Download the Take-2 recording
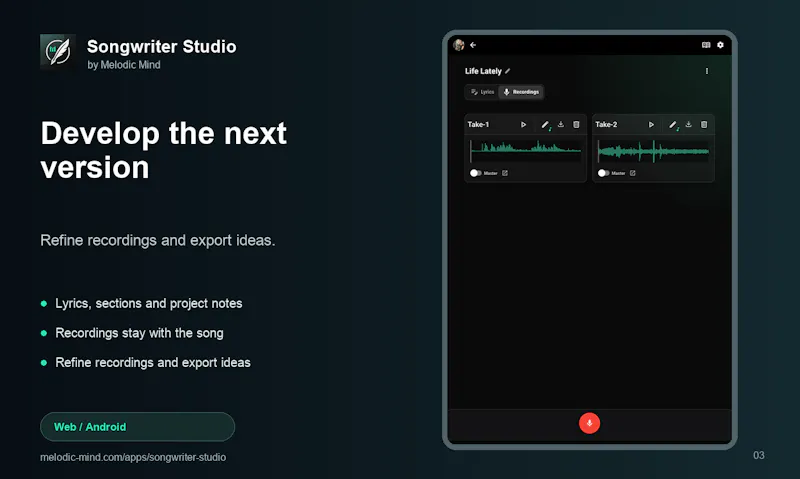 click(688, 124)
